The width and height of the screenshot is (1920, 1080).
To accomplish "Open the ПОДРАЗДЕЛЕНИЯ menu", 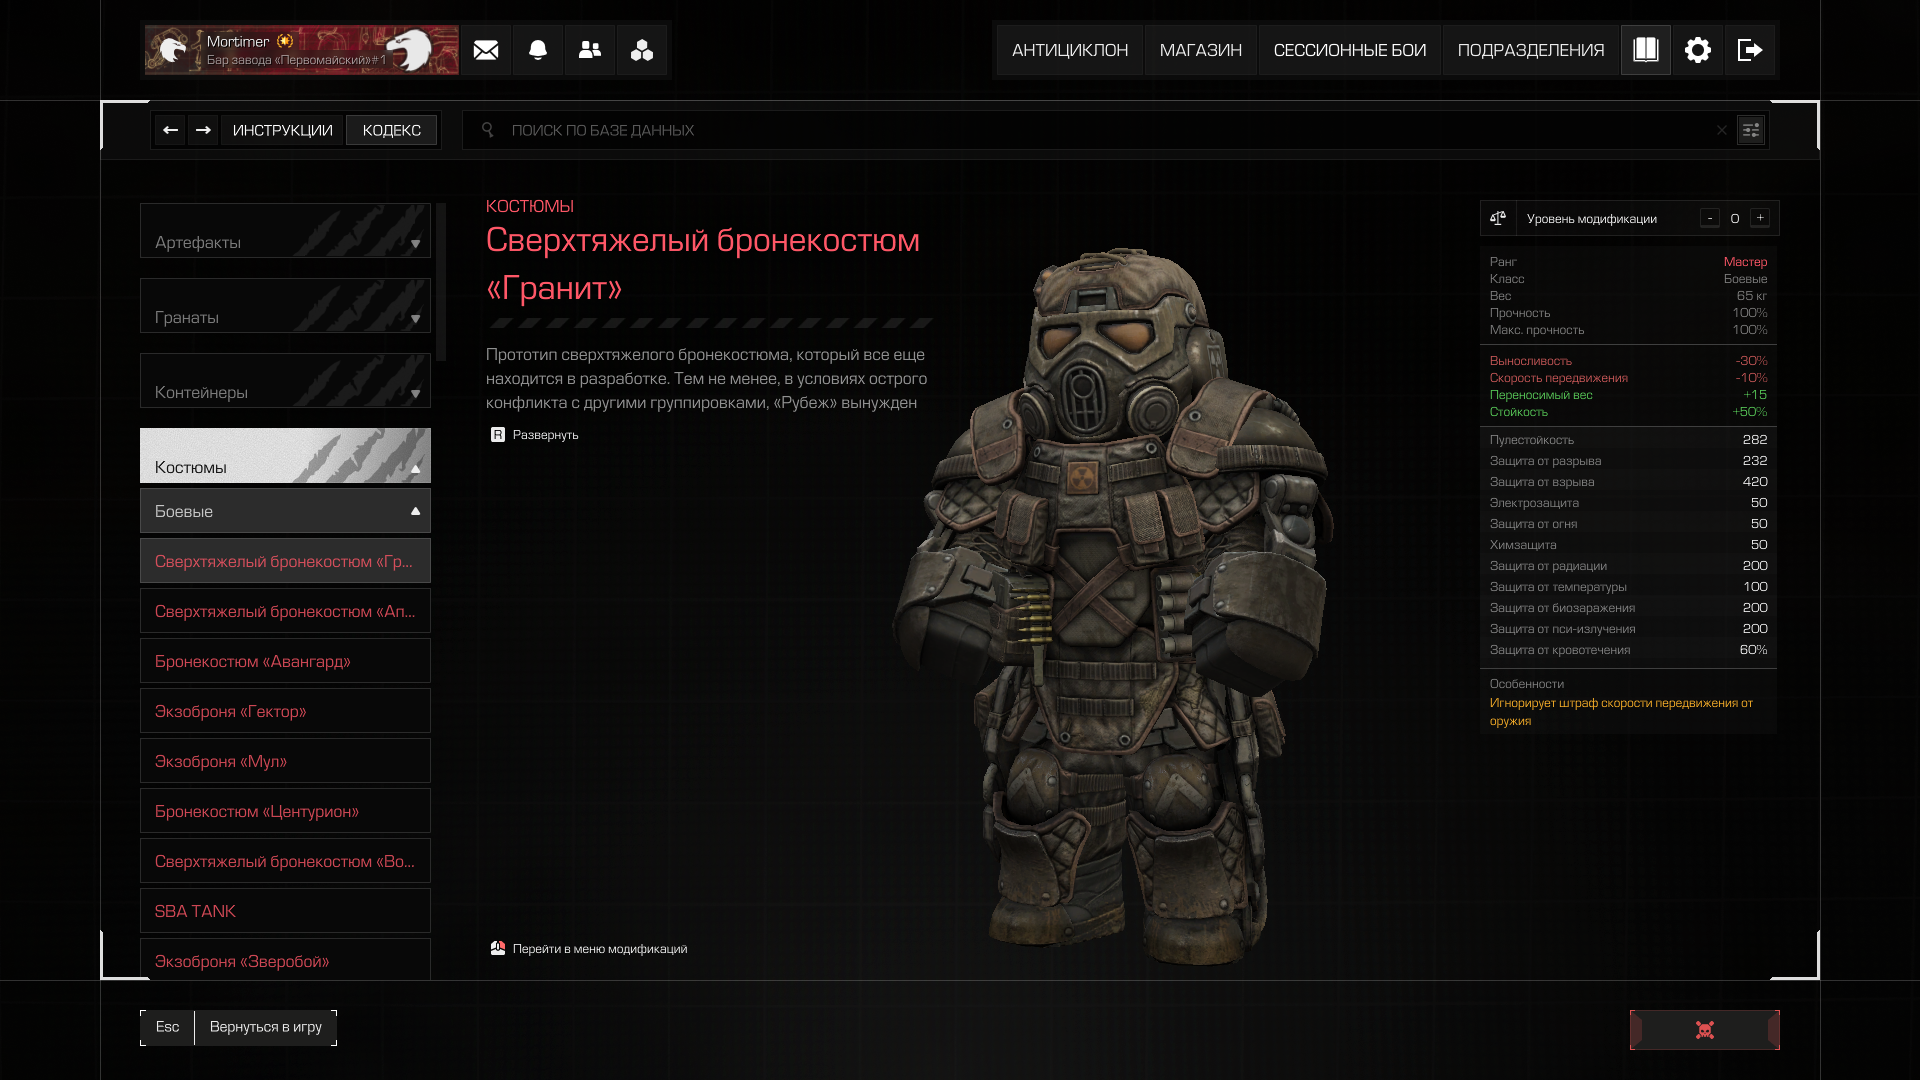I will point(1531,50).
